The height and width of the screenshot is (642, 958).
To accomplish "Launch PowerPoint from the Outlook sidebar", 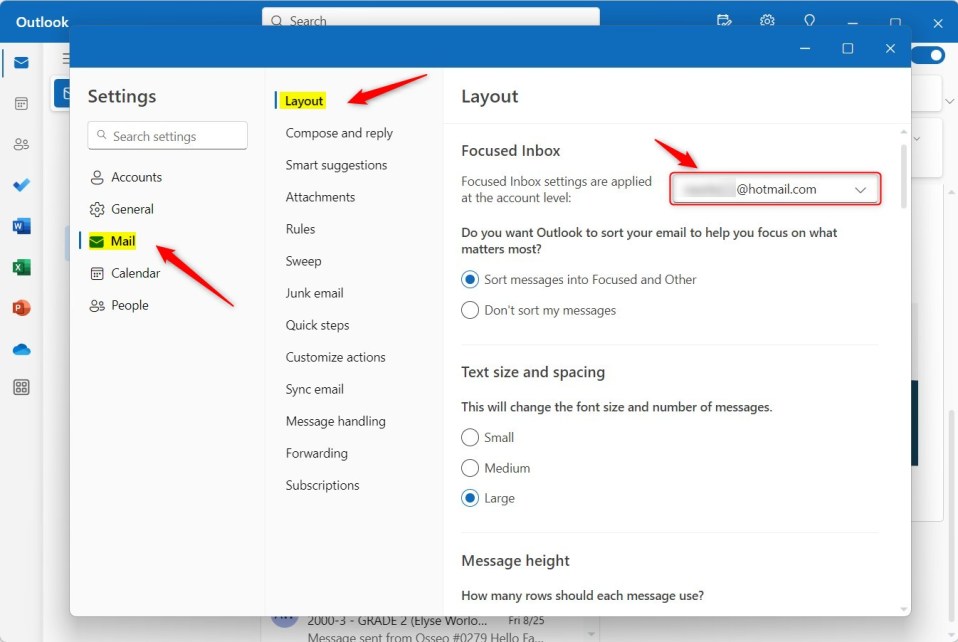I will point(21,308).
